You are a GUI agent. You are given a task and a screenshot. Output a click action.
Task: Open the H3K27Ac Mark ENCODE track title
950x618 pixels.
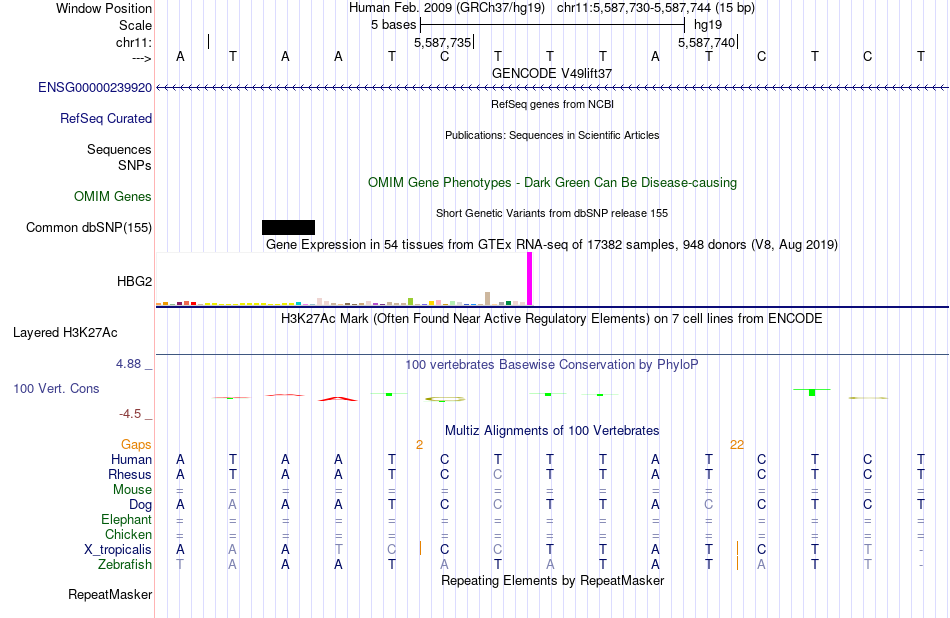click(x=552, y=319)
